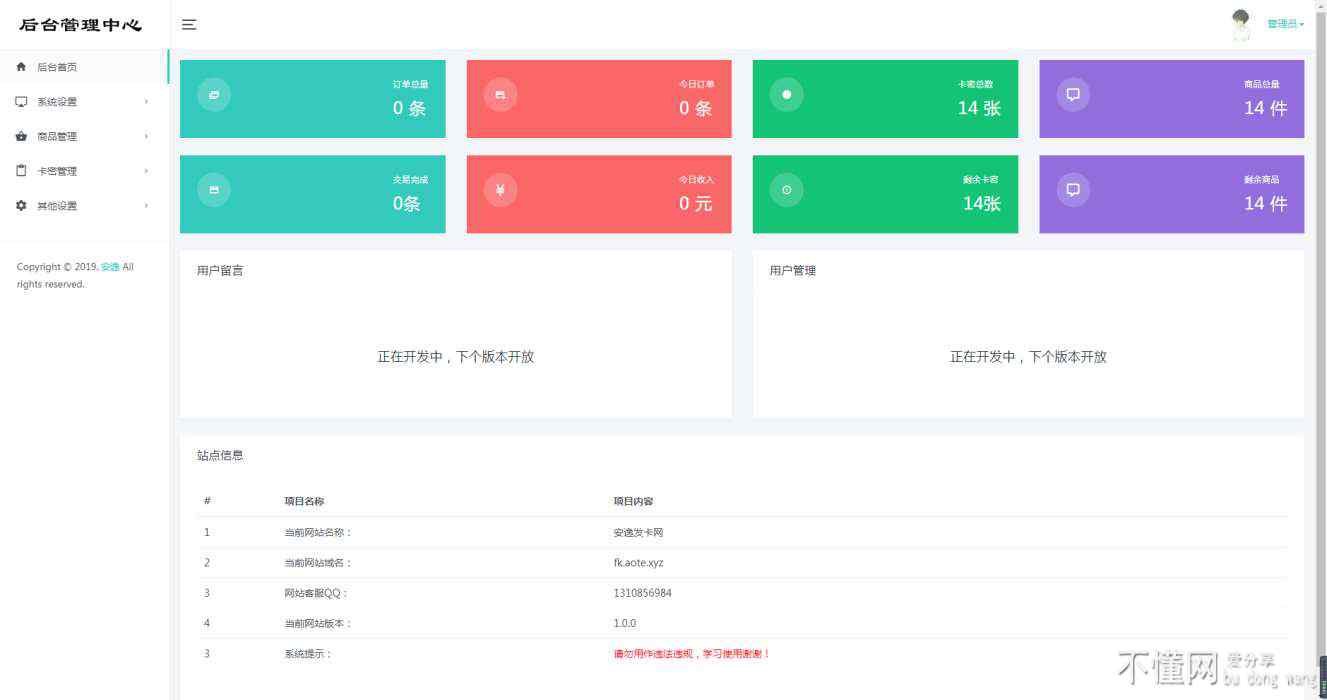Click the clipboard icon beside 卡密管理
This screenshot has width=1327, height=700.
21,171
